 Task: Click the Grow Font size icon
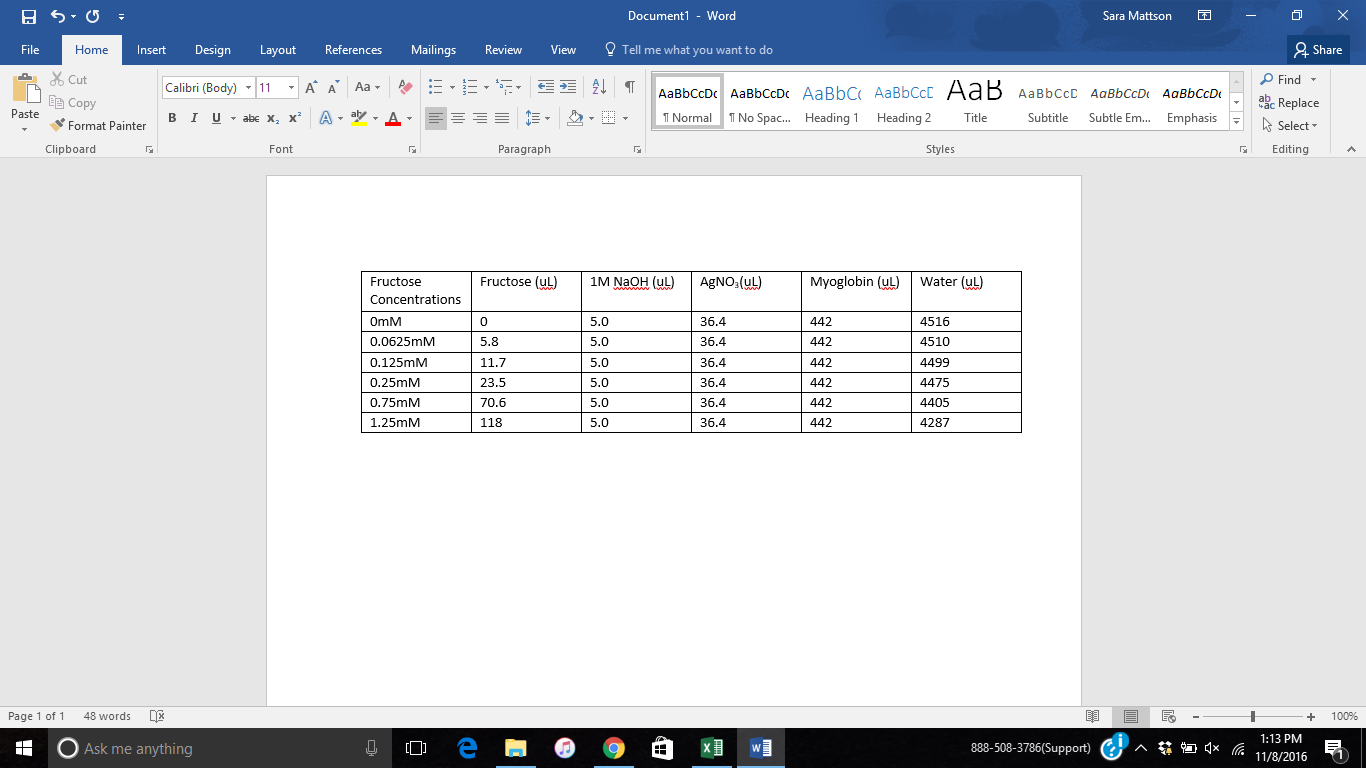pyautogui.click(x=311, y=88)
